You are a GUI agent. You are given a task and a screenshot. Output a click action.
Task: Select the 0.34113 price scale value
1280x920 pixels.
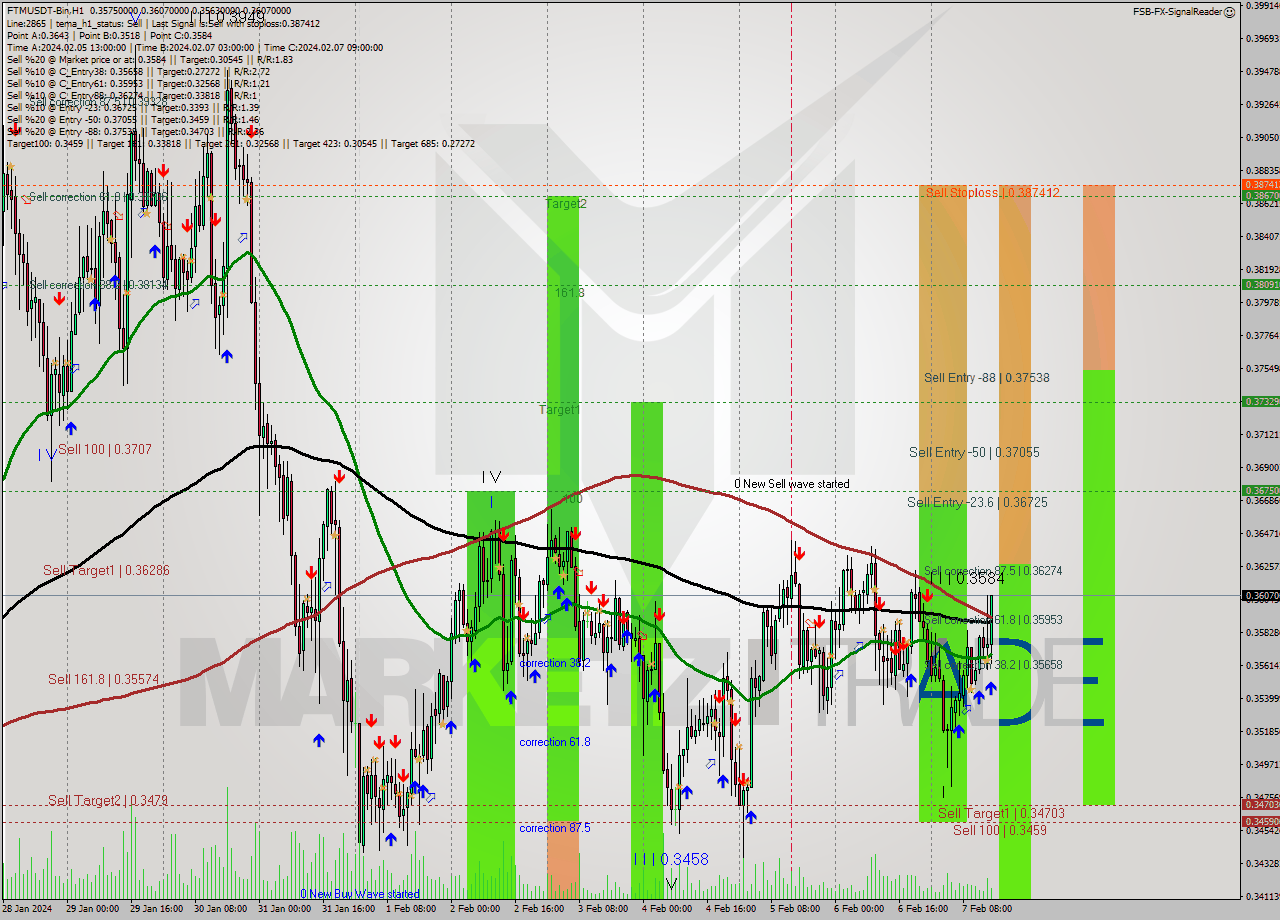point(1261,896)
